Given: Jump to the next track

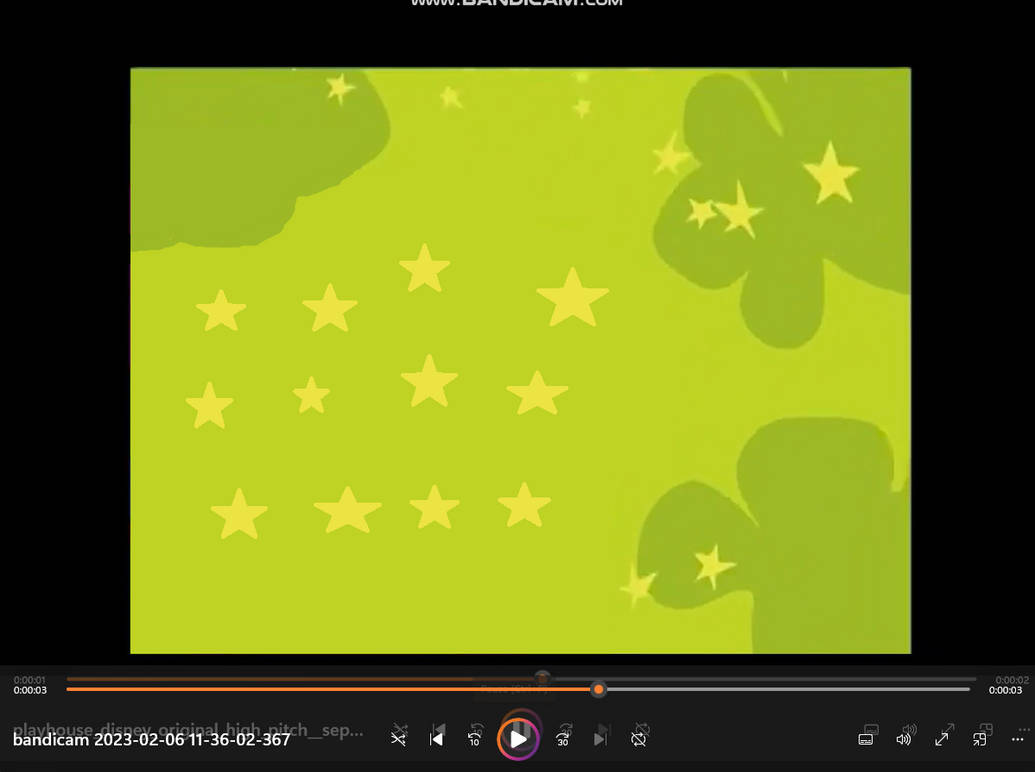Looking at the screenshot, I should click(x=599, y=739).
